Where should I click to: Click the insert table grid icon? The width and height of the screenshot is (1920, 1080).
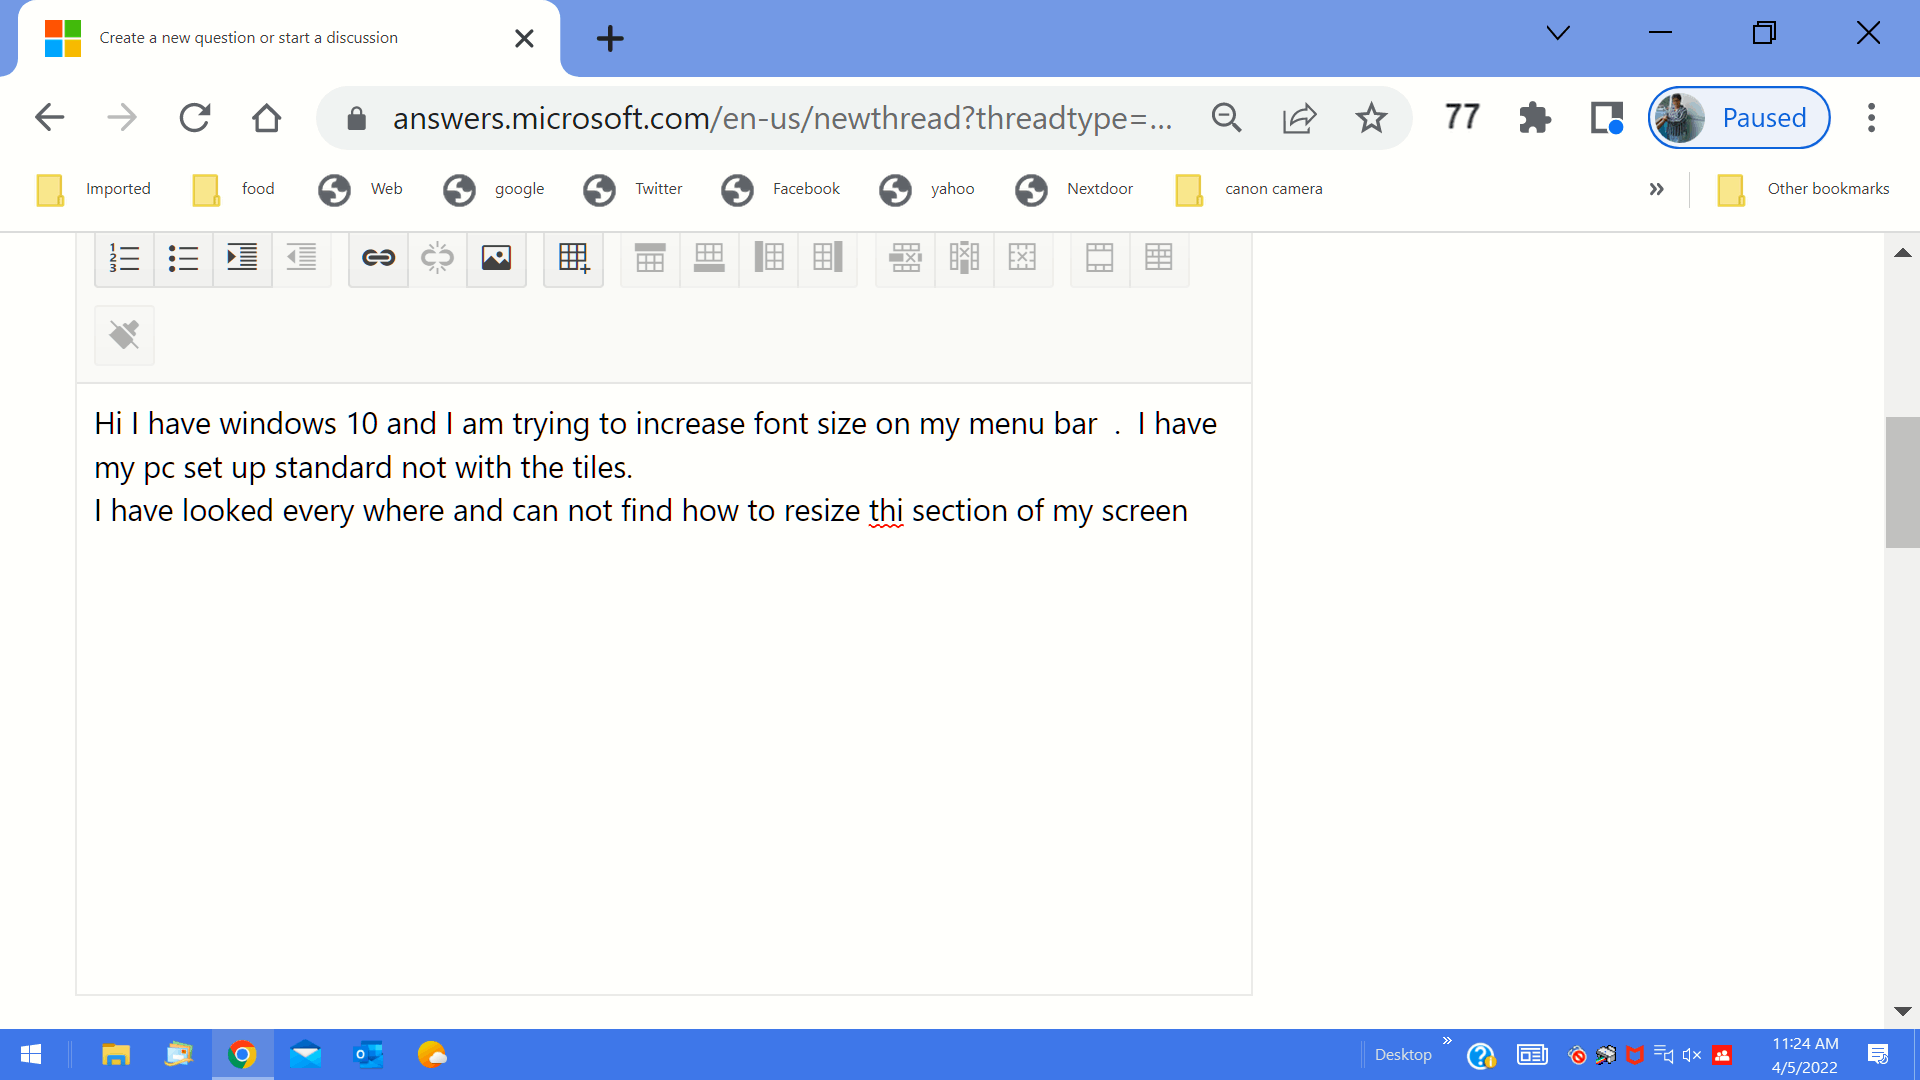pos(572,258)
